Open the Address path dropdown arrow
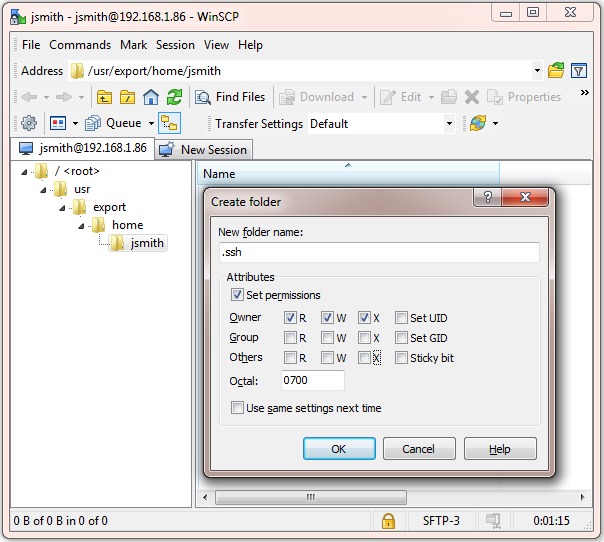This screenshot has height=542, width=604. tap(537, 70)
